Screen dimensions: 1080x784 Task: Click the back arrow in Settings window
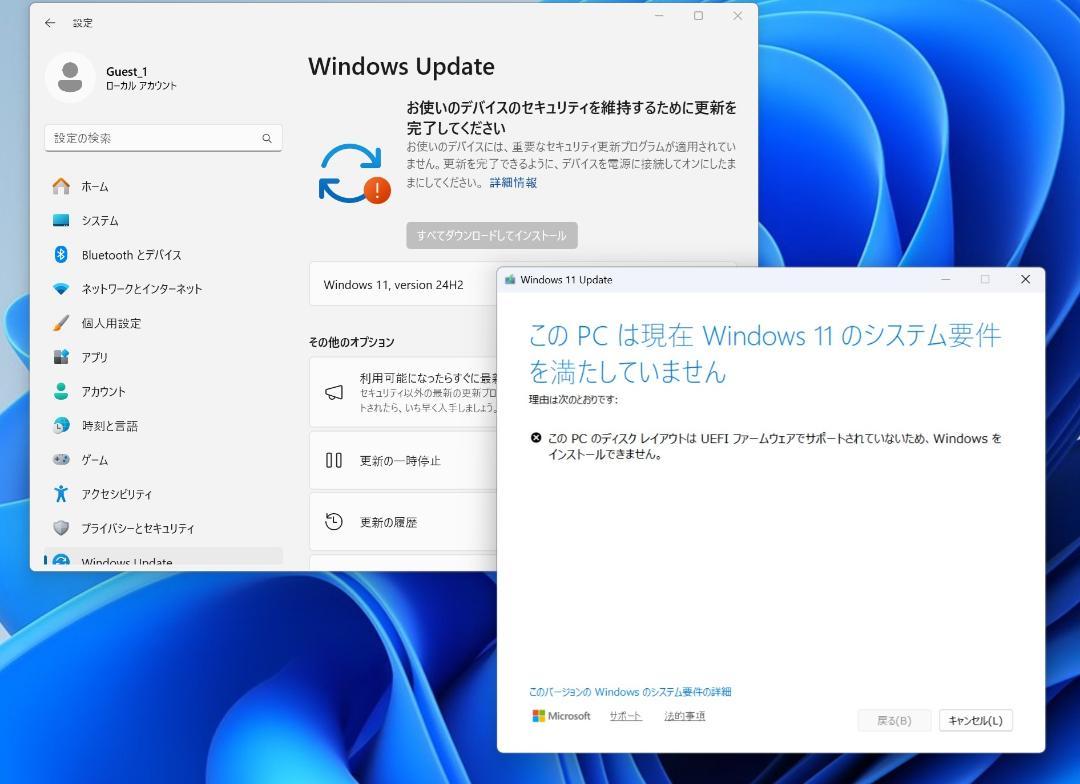coord(50,23)
